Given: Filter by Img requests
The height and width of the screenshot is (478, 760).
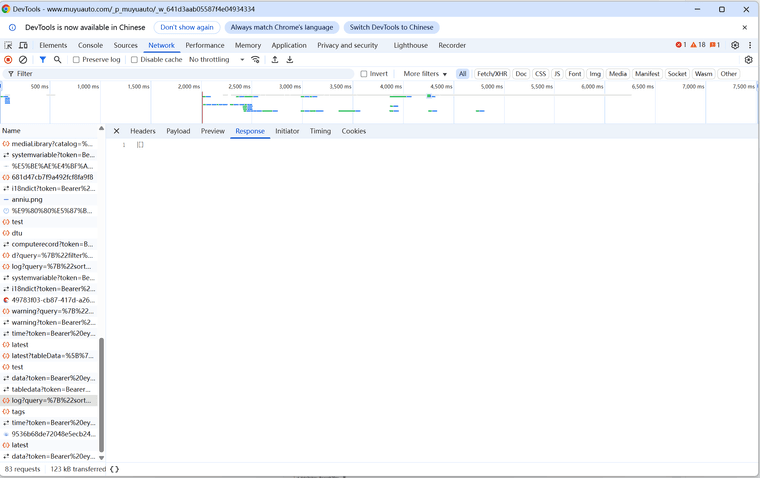Looking at the screenshot, I should 595,74.
